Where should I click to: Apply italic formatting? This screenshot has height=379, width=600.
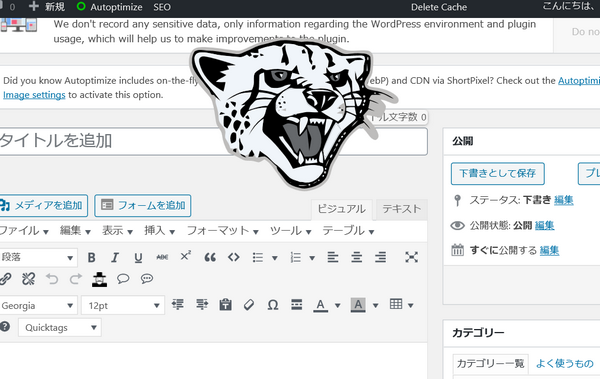click(115, 257)
